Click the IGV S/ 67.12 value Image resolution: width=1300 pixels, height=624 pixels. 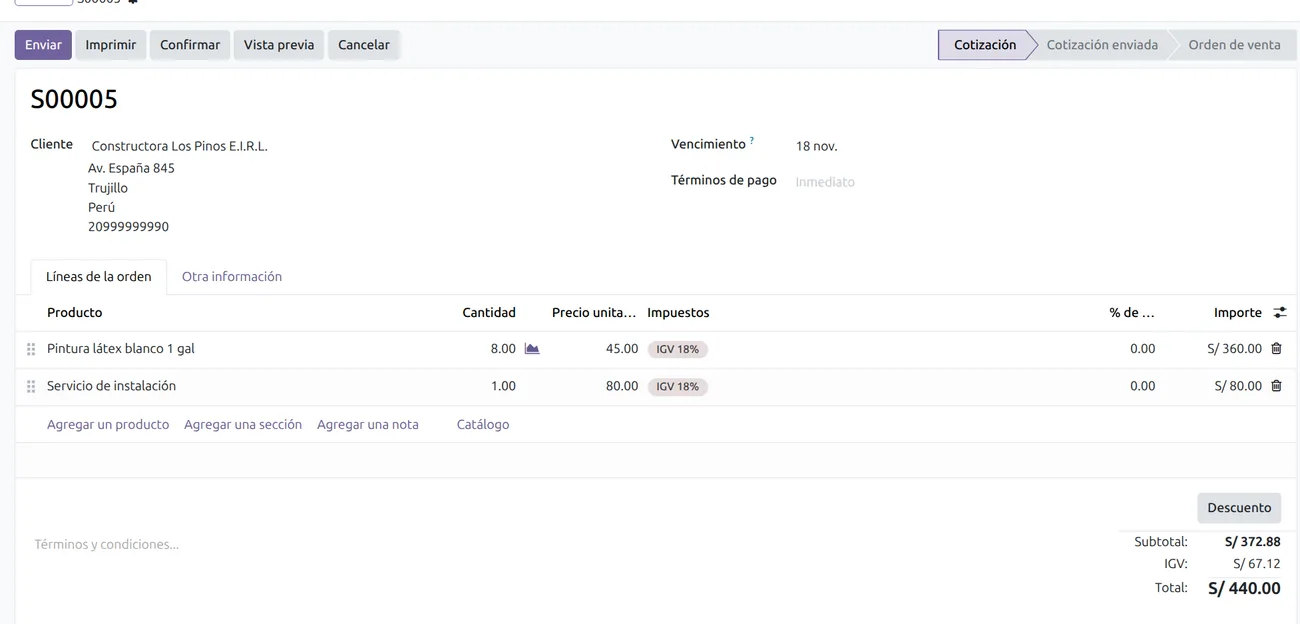pyautogui.click(x=1256, y=564)
